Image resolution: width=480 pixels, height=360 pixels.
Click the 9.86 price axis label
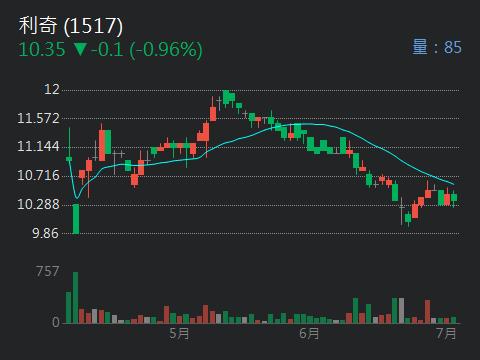(x=46, y=233)
